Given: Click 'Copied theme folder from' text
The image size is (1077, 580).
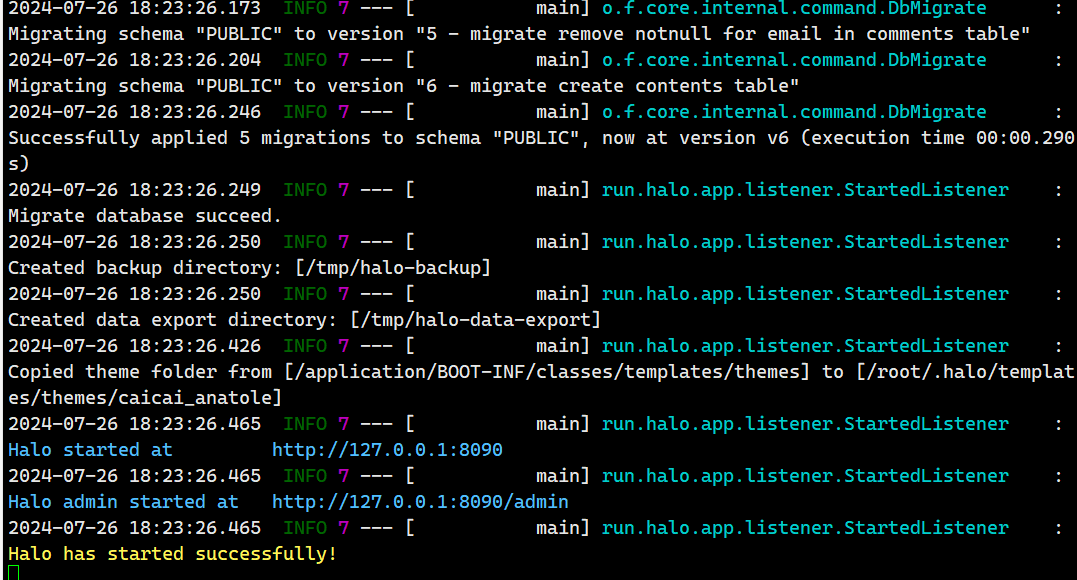Looking at the screenshot, I should coord(139,372).
